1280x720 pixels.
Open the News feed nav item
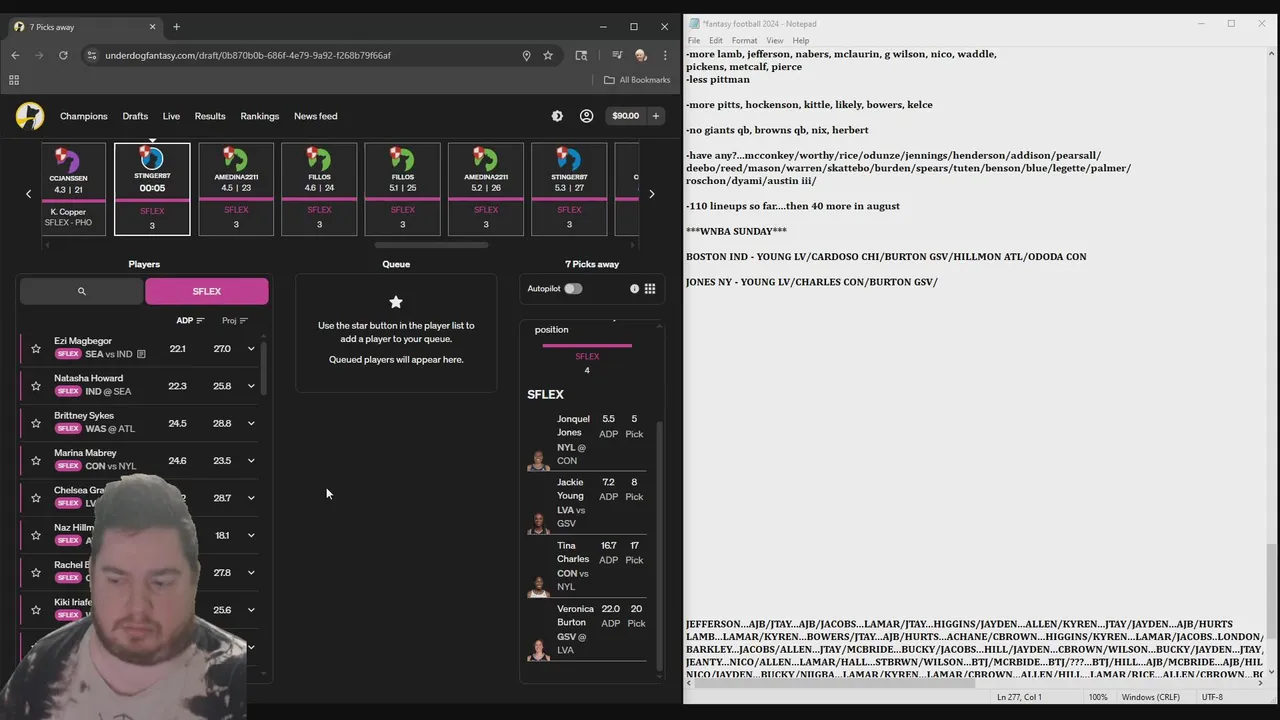click(315, 116)
